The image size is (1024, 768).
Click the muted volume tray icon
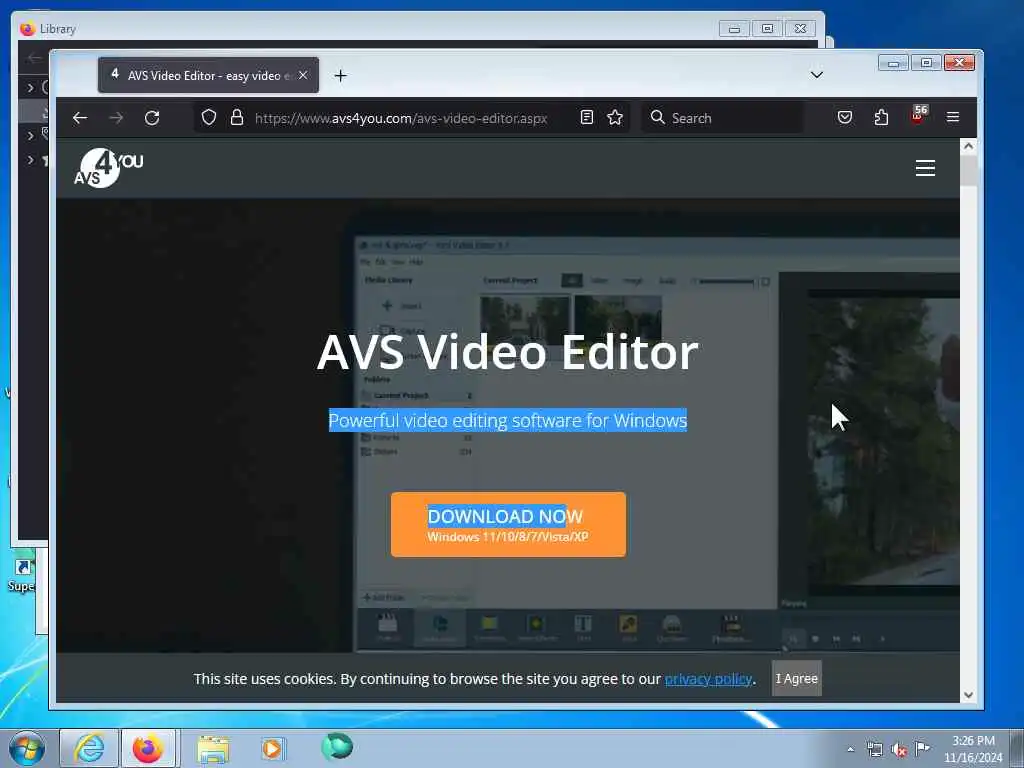pos(899,750)
